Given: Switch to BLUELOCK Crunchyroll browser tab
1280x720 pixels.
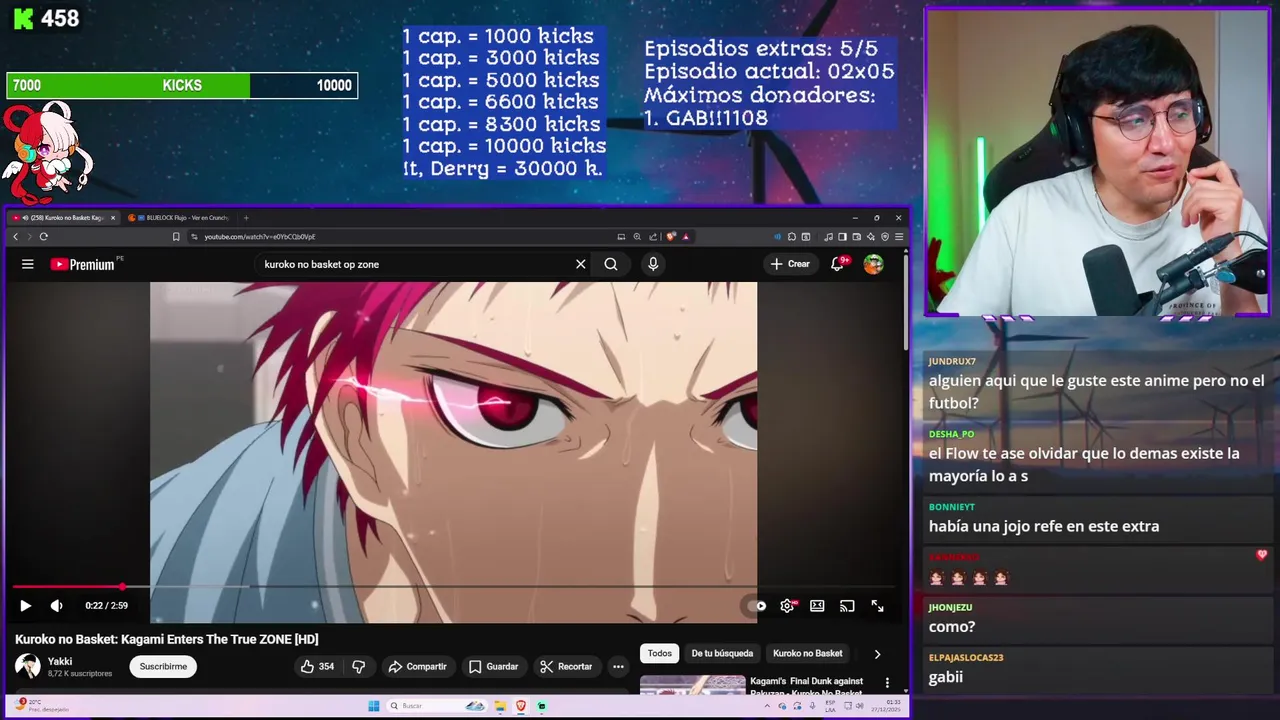Looking at the screenshot, I should (182, 217).
